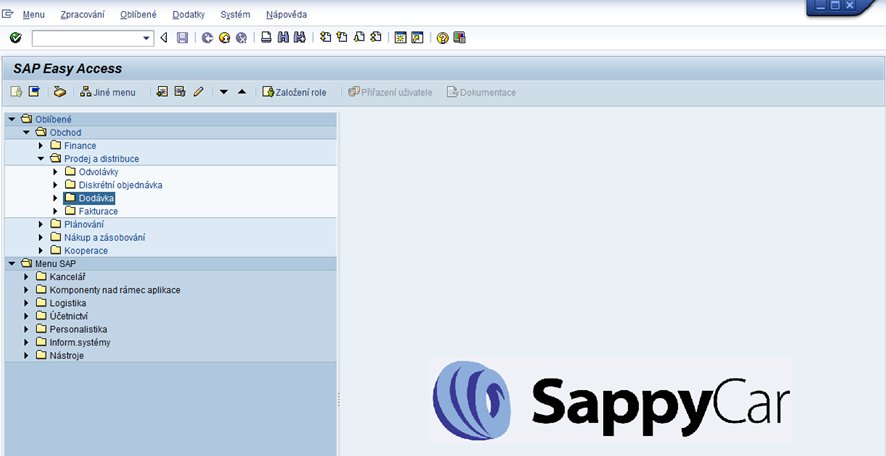The image size is (886, 456).
Task: Go to the last page icon
Action: tap(376, 38)
